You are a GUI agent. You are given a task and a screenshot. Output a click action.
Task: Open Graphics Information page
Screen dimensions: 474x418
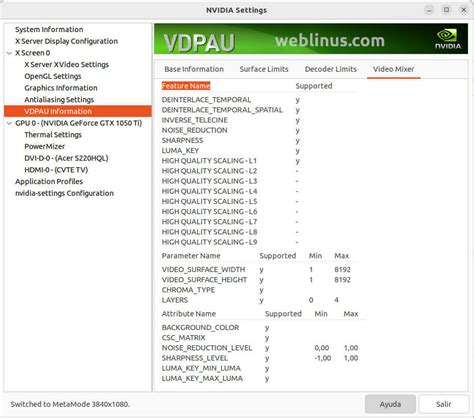(x=61, y=88)
